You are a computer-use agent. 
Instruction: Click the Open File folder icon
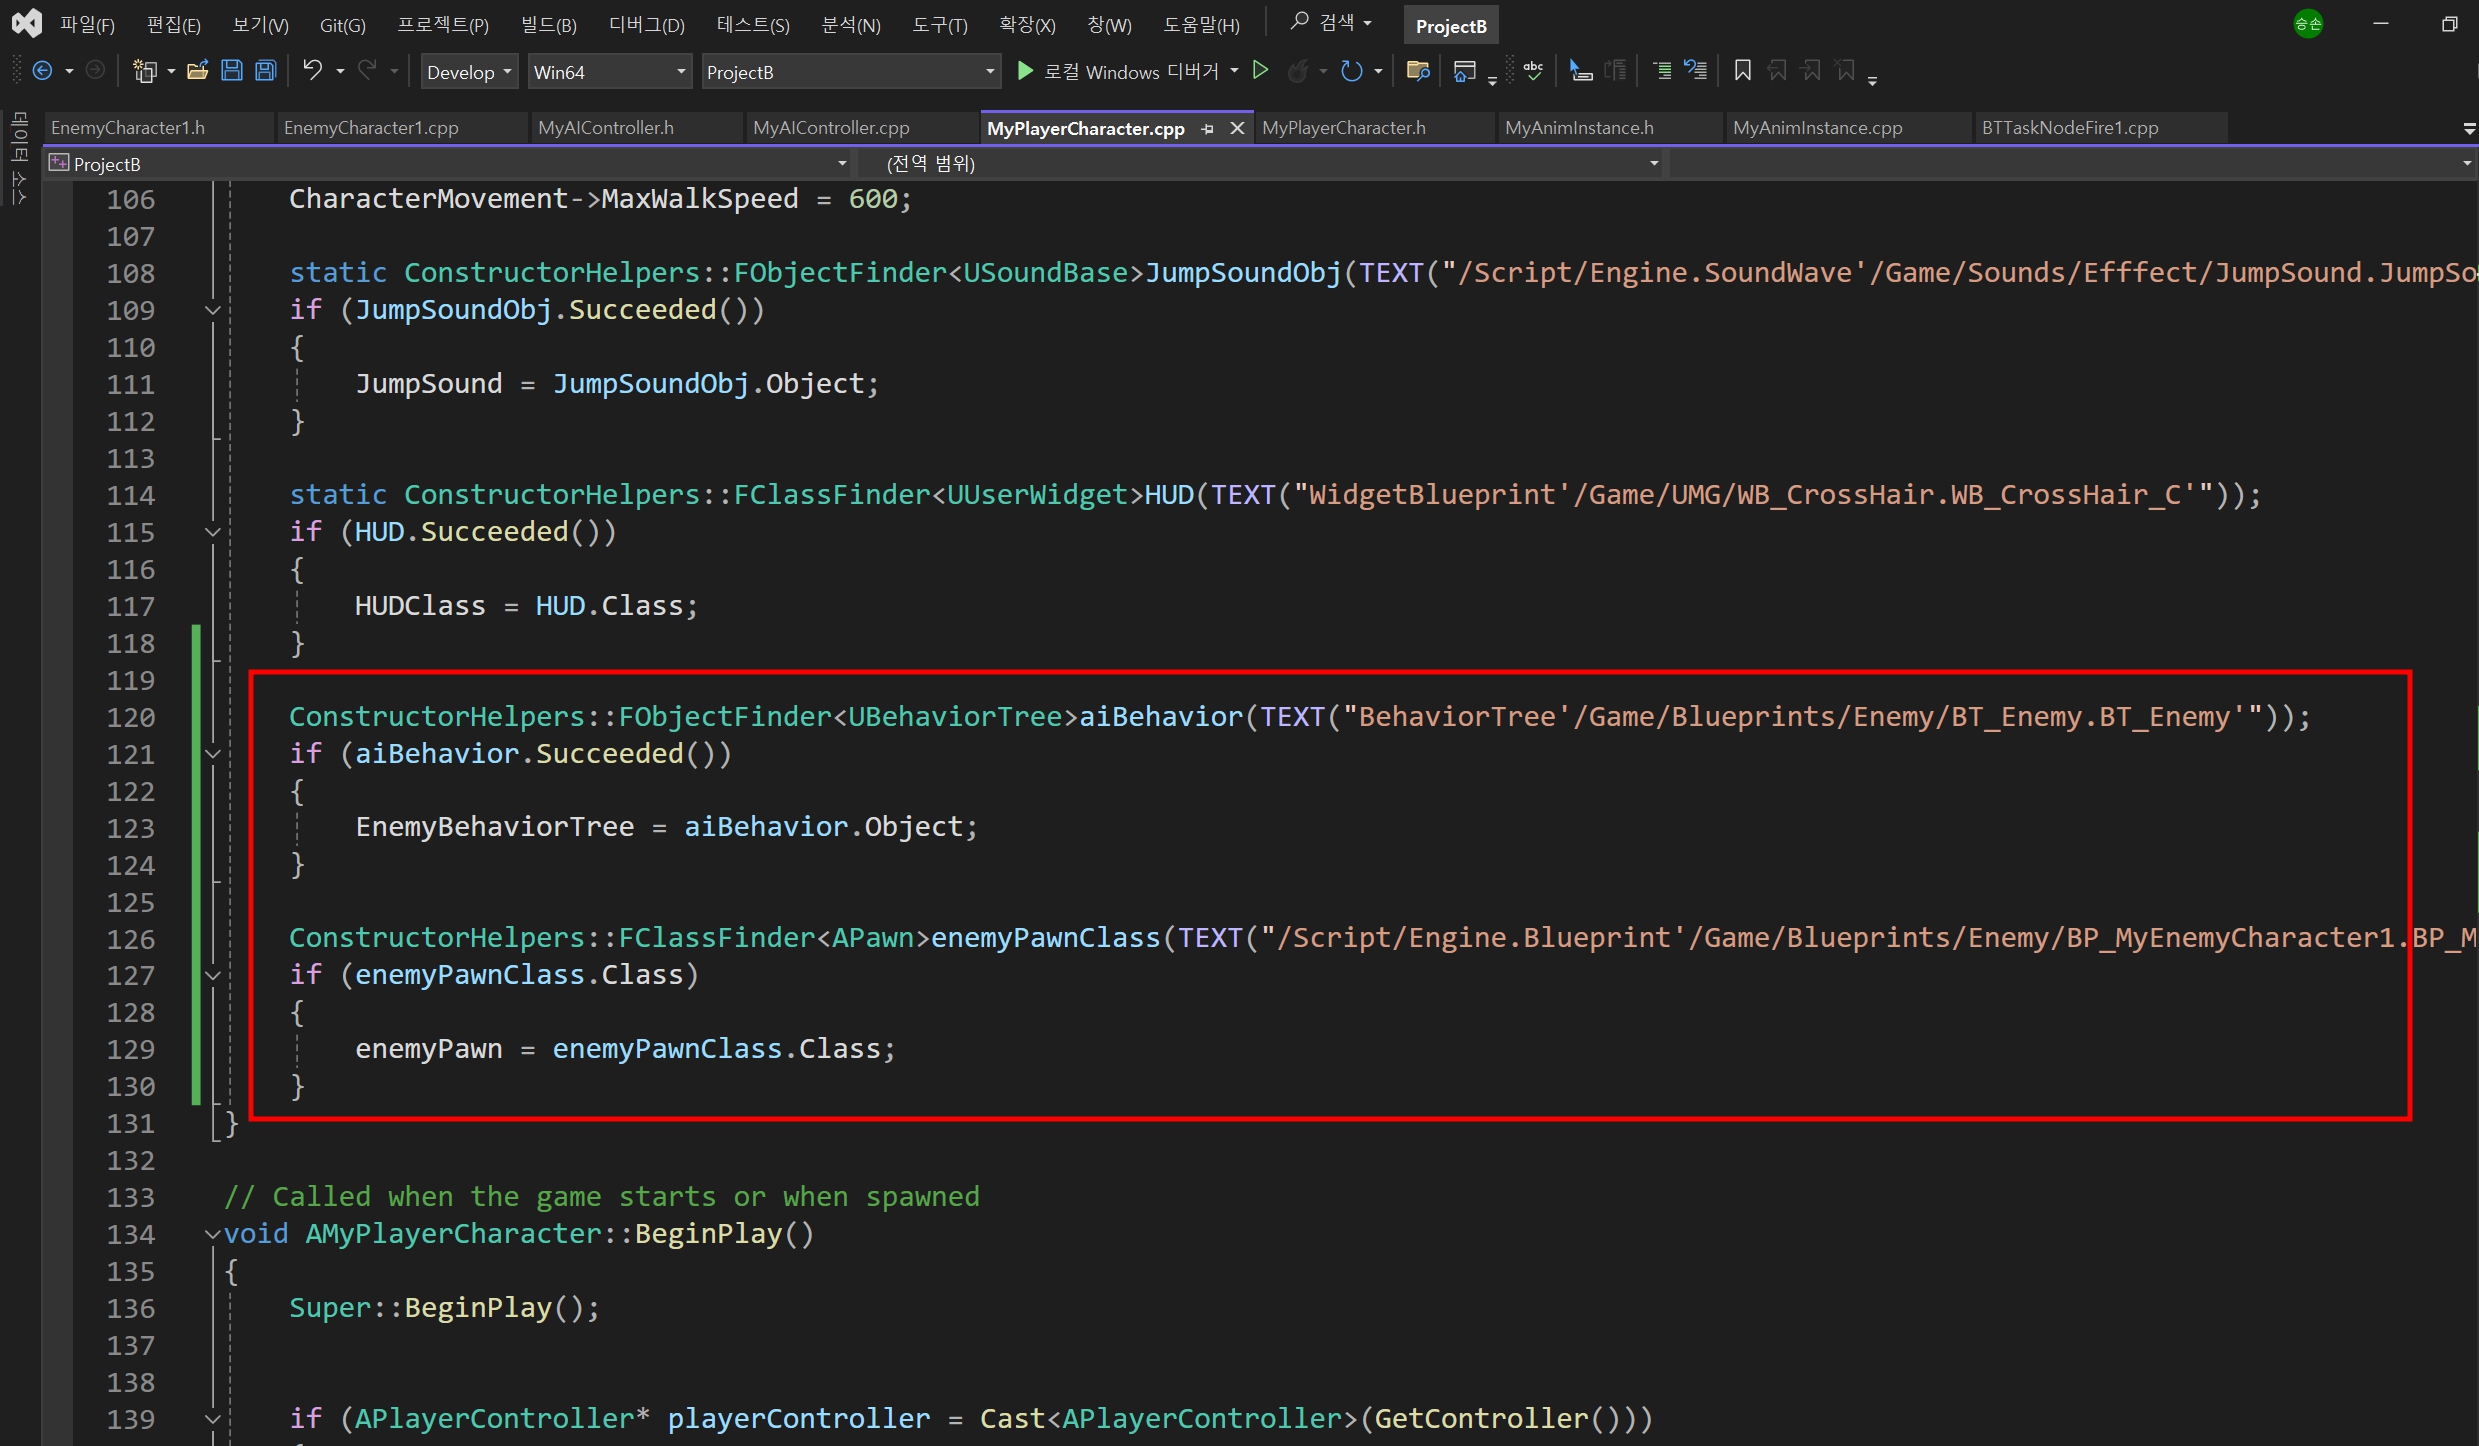[197, 71]
